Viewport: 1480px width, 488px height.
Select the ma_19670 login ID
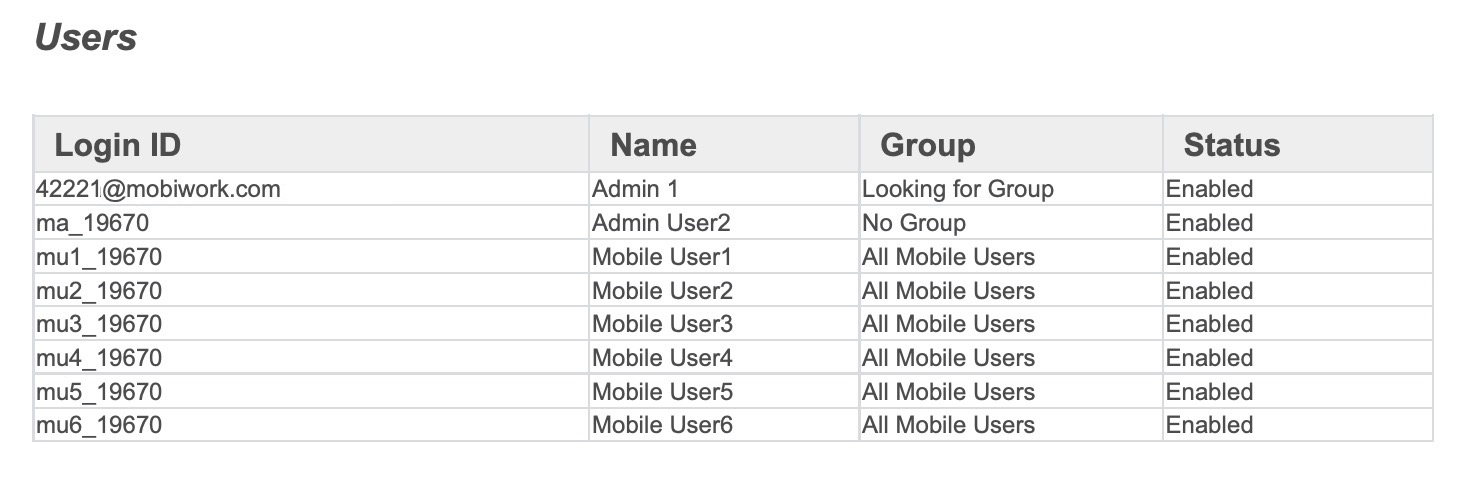93,223
